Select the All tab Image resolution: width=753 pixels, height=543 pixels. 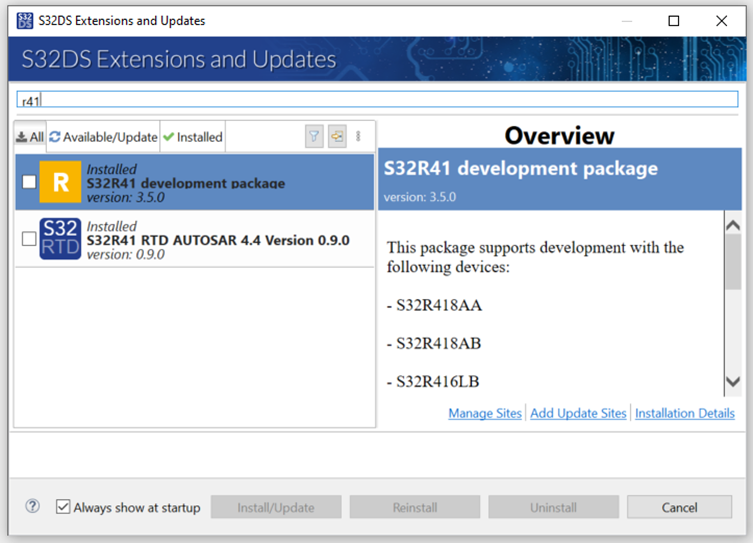click(x=30, y=137)
